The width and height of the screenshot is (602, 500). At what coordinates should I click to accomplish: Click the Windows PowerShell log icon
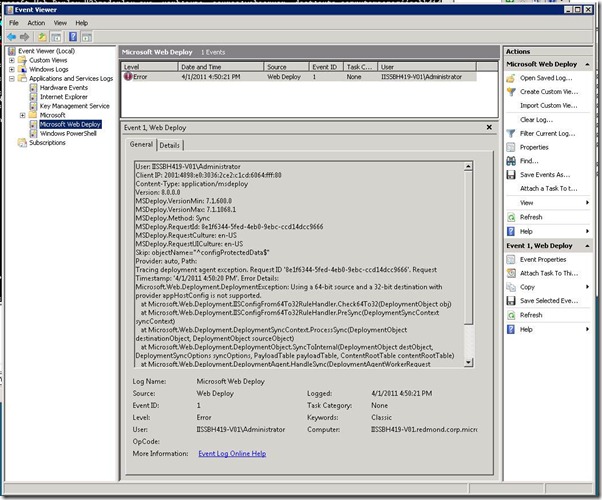pos(33,133)
